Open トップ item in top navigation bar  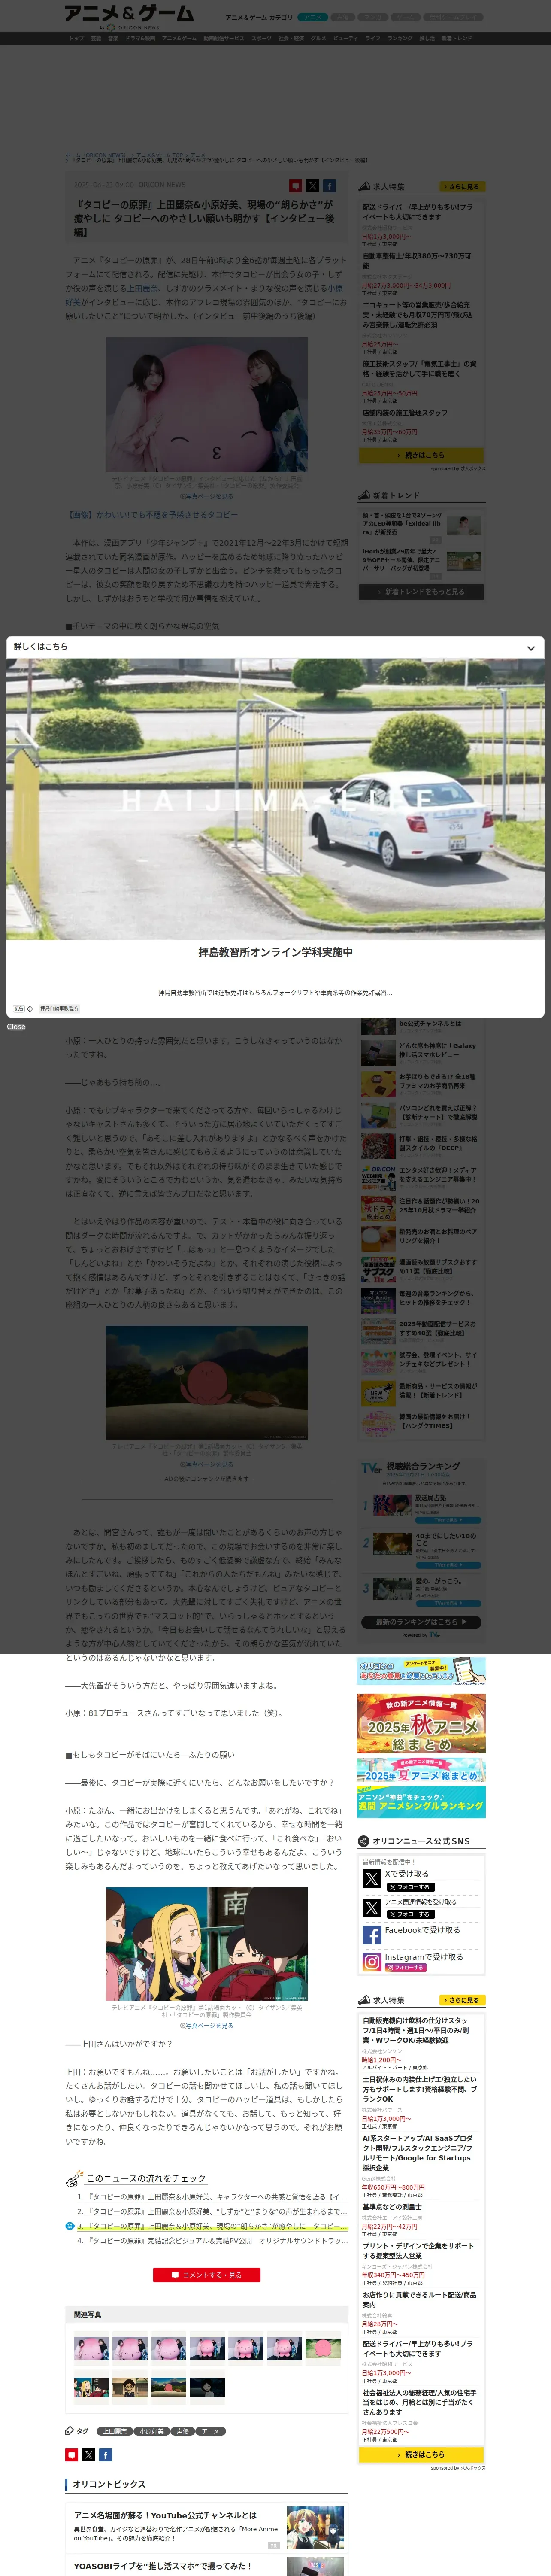[76, 38]
